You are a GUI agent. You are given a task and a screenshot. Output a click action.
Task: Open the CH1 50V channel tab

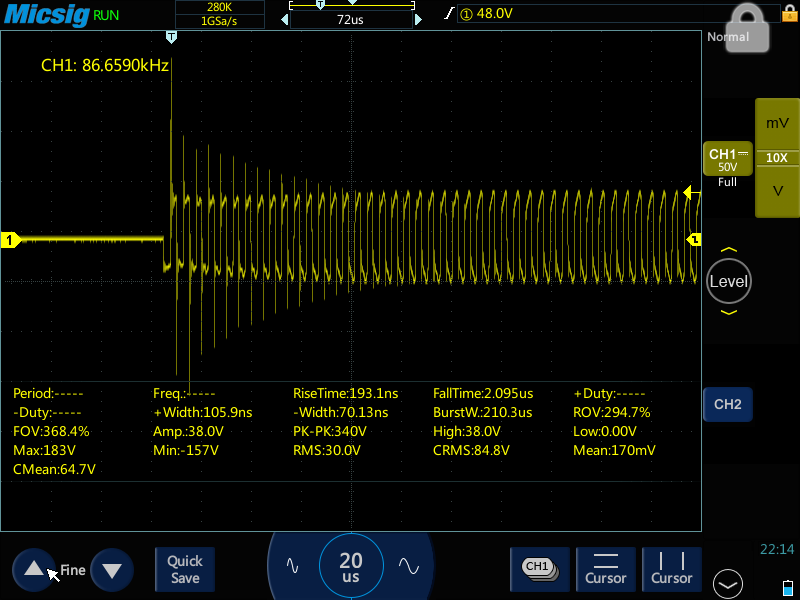728,159
